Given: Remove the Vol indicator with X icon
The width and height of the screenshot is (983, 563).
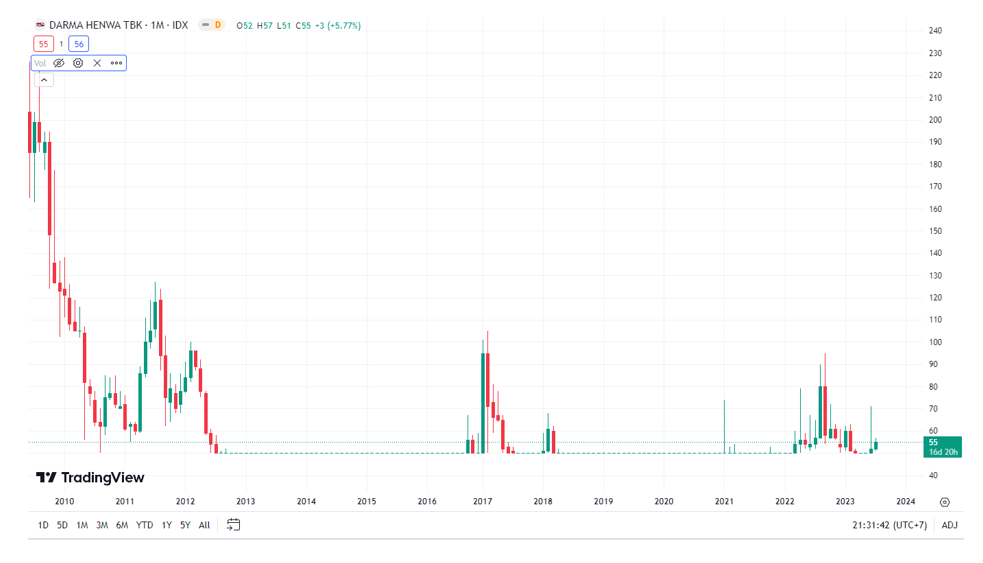Looking at the screenshot, I should (97, 63).
